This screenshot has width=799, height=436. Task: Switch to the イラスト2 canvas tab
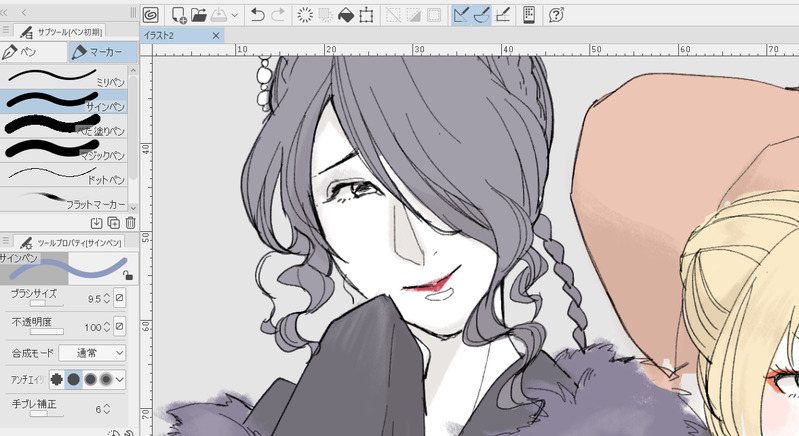coord(176,36)
